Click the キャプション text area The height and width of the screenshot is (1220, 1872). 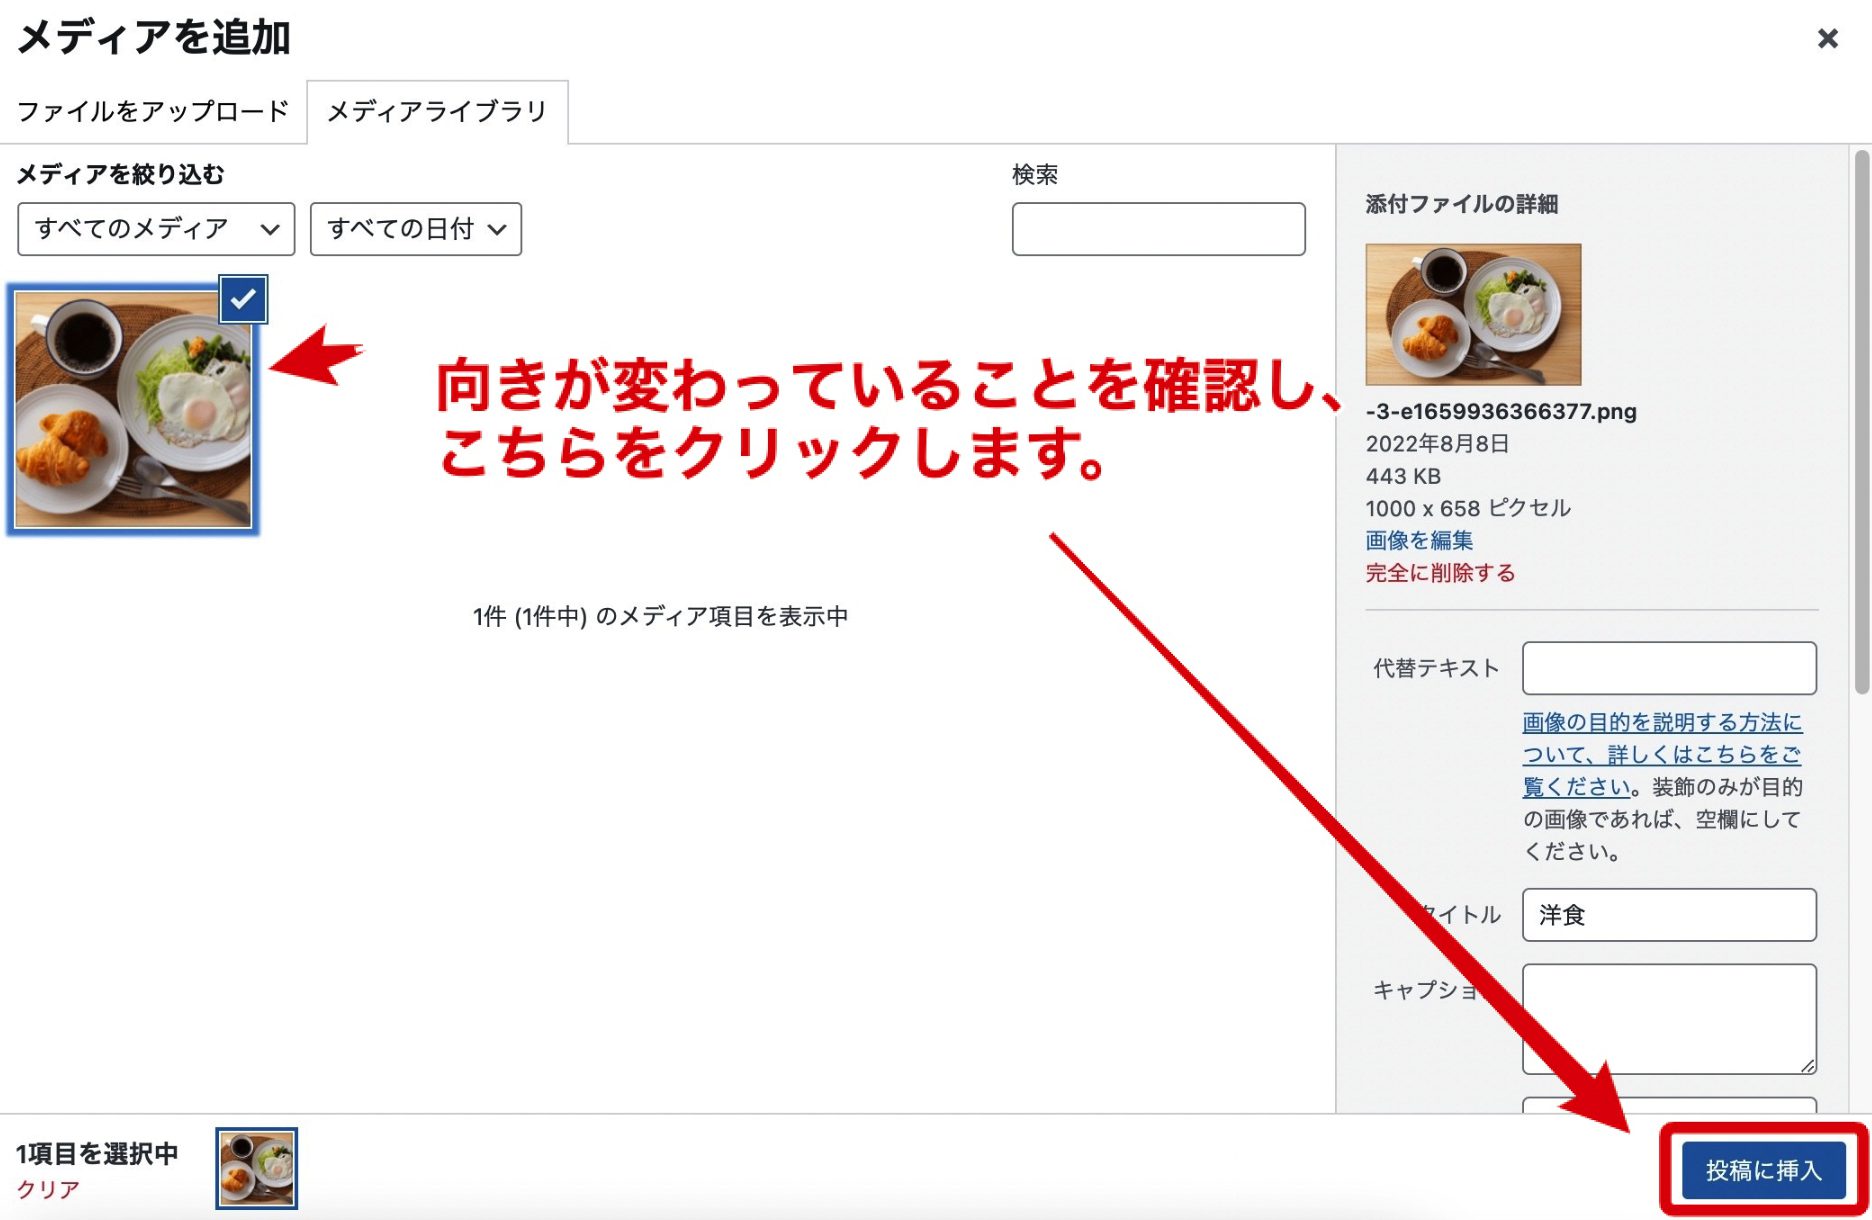point(1669,1019)
